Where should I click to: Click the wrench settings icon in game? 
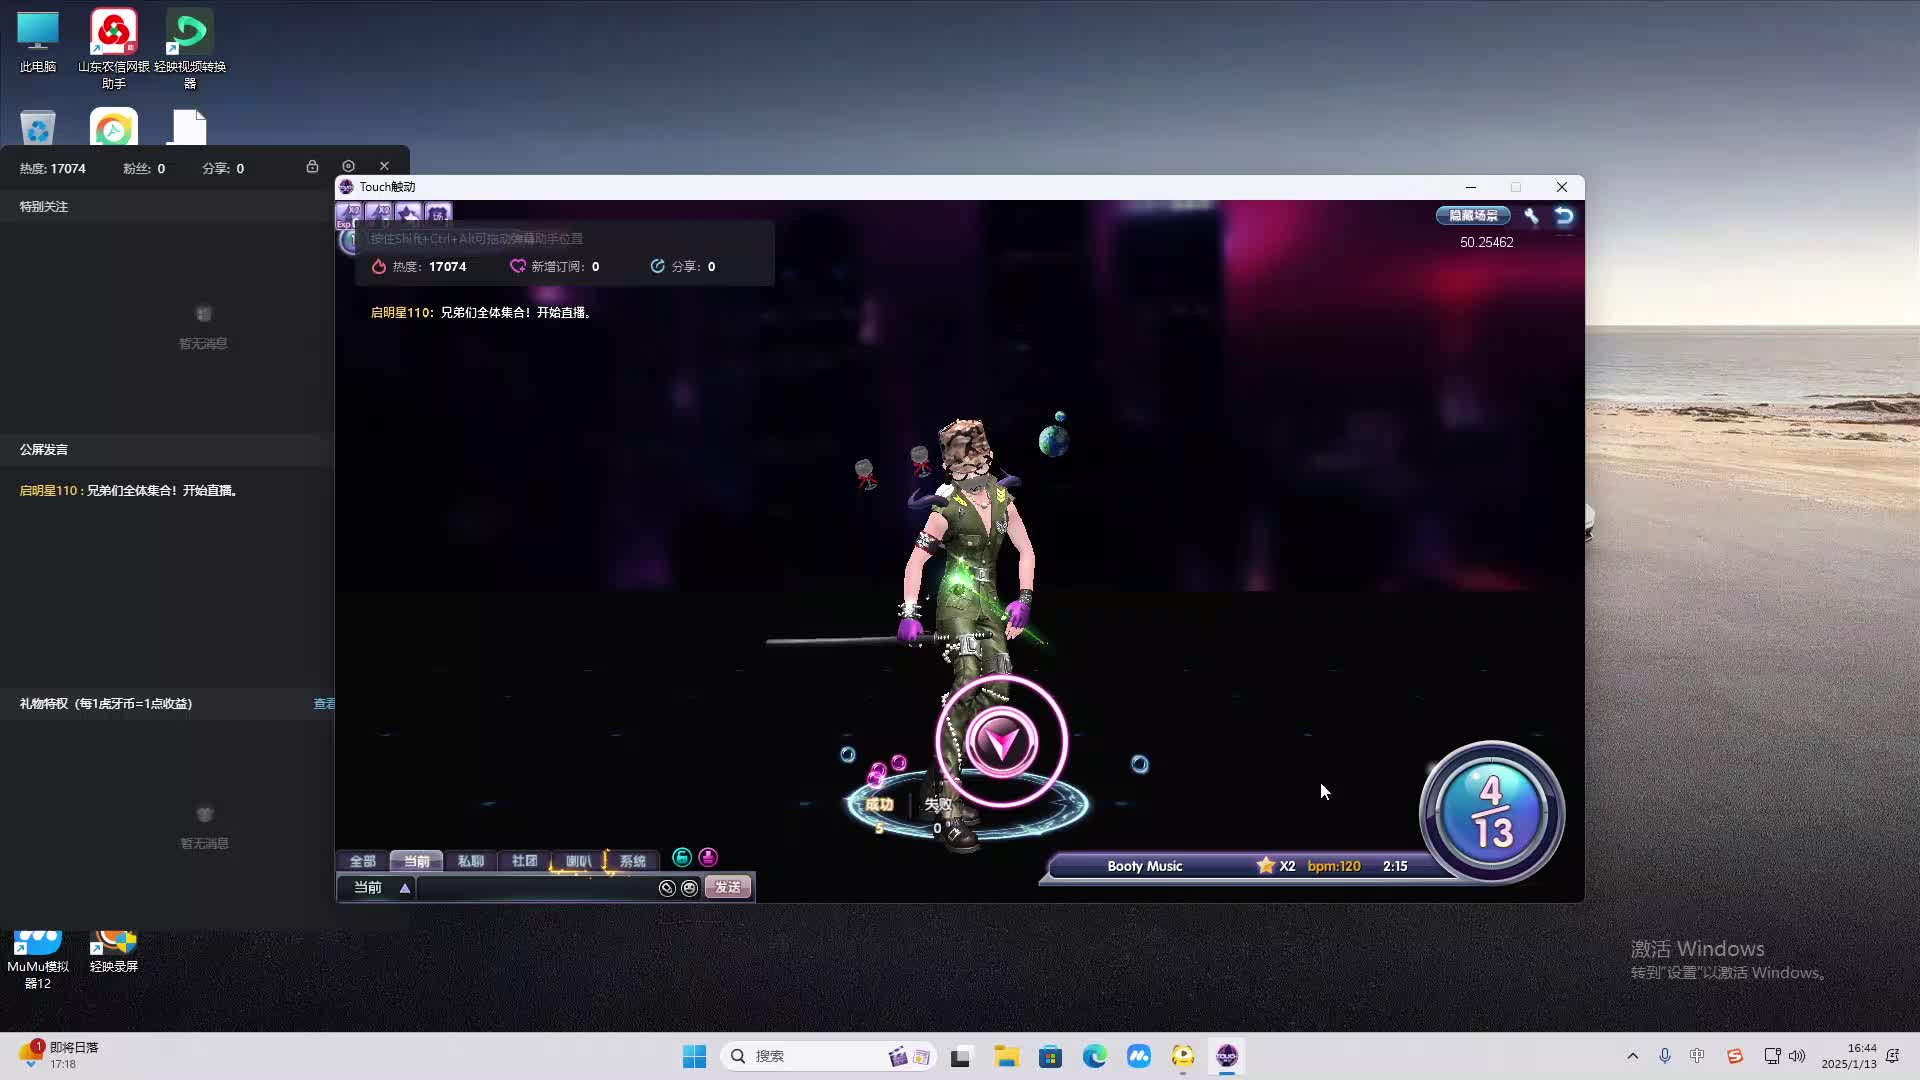1531,215
